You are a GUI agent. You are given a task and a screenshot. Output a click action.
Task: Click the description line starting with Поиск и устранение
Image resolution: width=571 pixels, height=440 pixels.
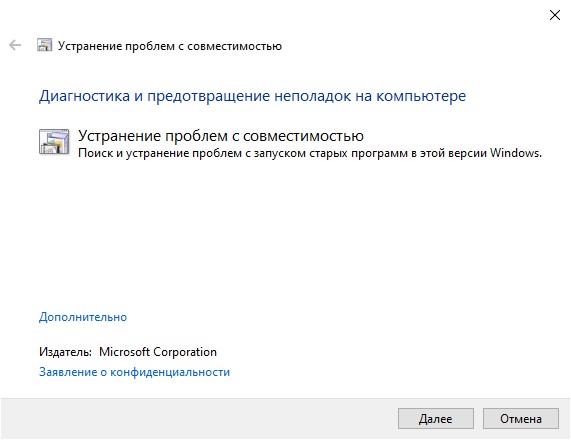310,153
